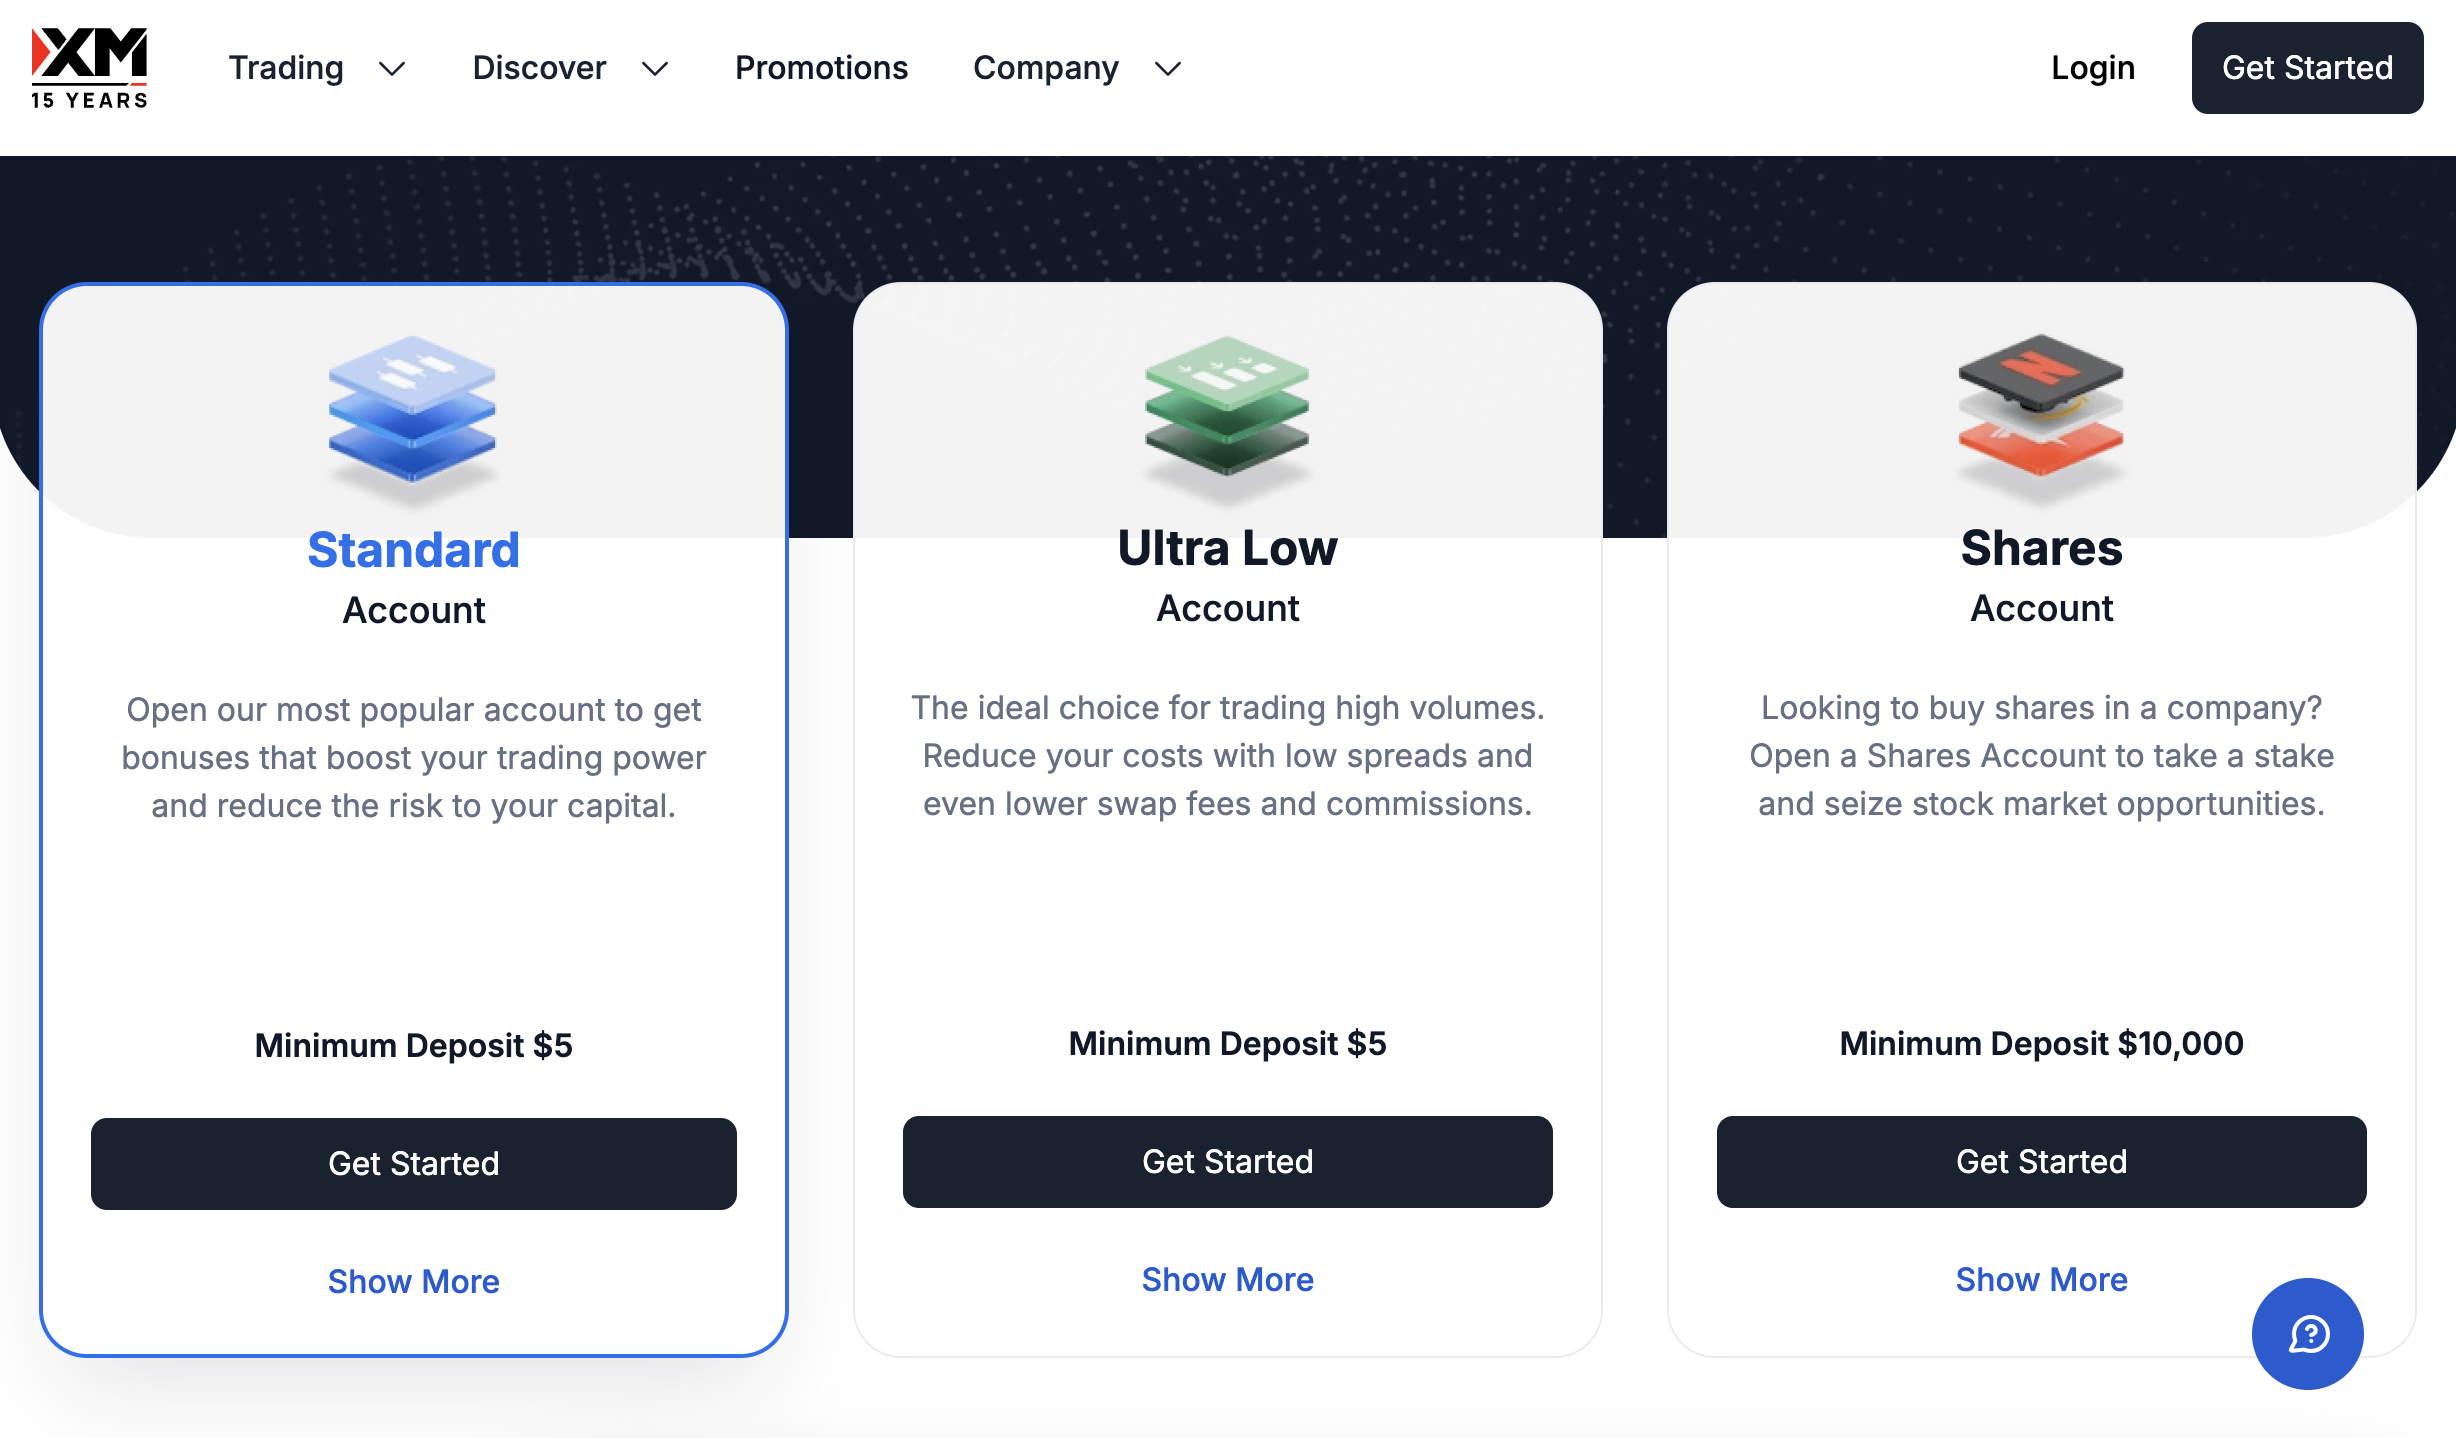Open the live chat help bubble
The width and height of the screenshot is (2456, 1438).
tap(2307, 1333)
